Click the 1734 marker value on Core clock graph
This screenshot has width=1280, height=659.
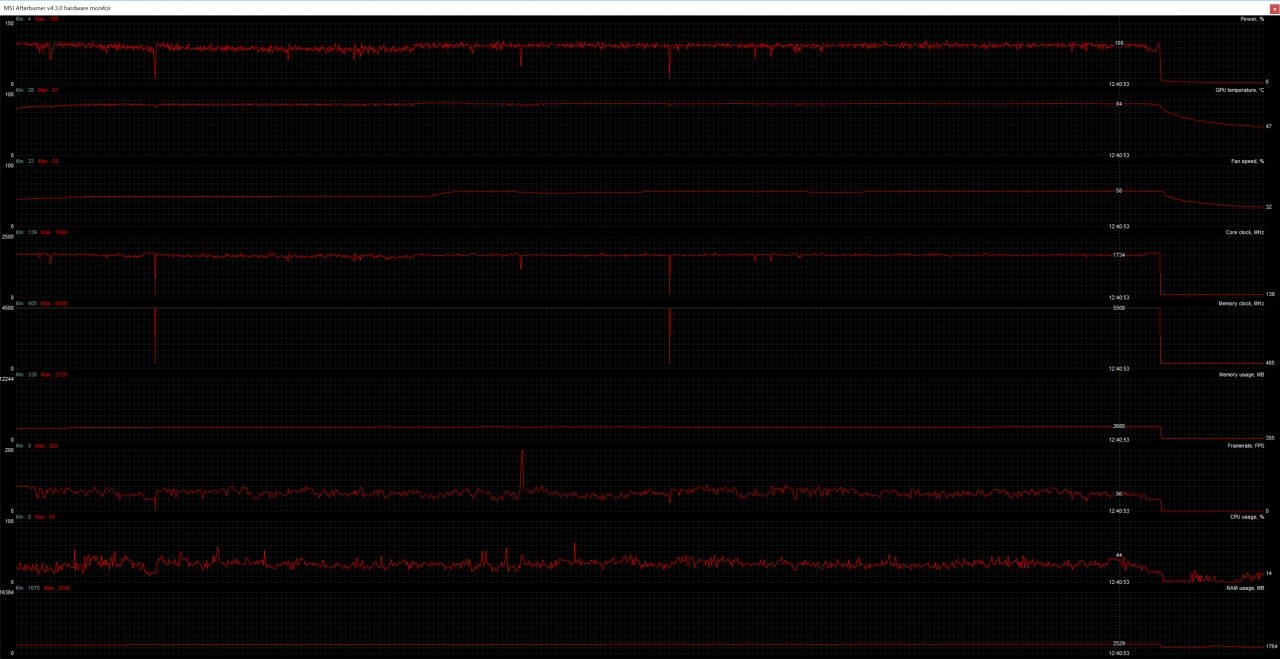1119,255
